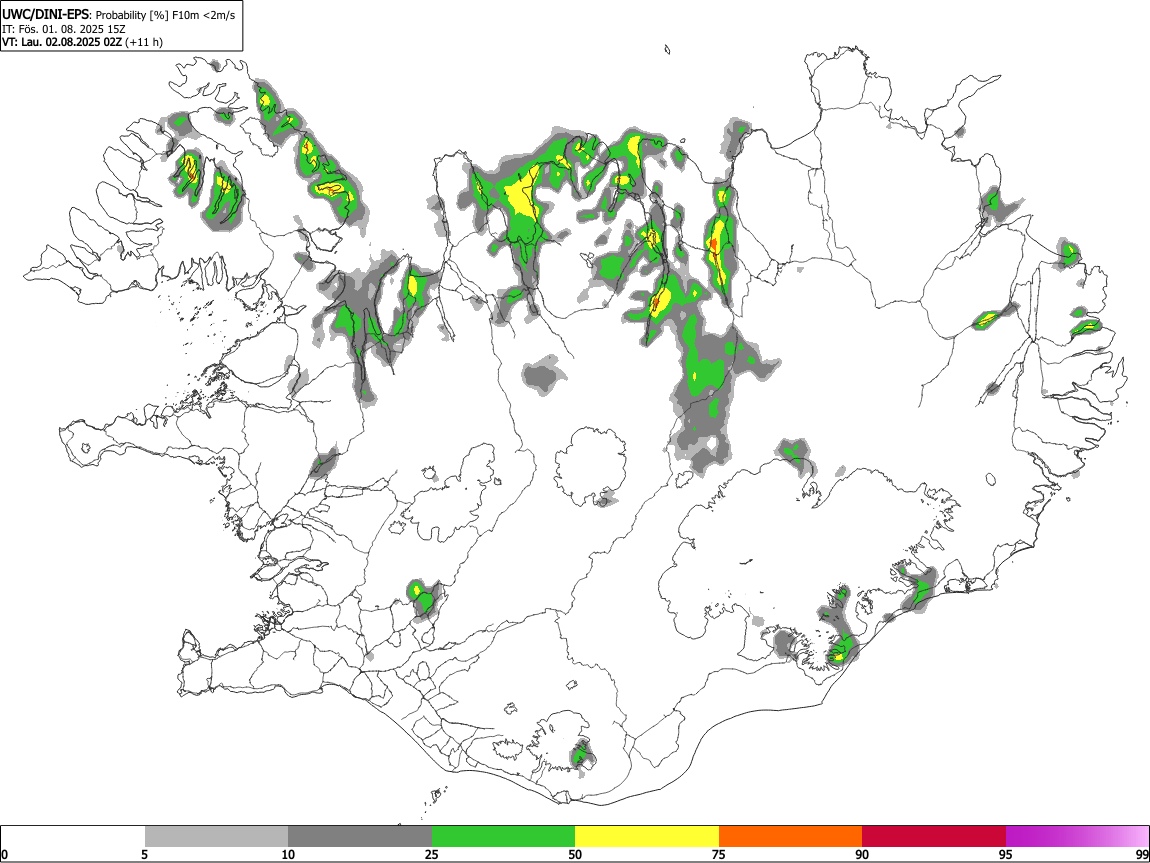1150x863 pixels.
Task: Click the legend tick label '90'
Action: [862, 854]
